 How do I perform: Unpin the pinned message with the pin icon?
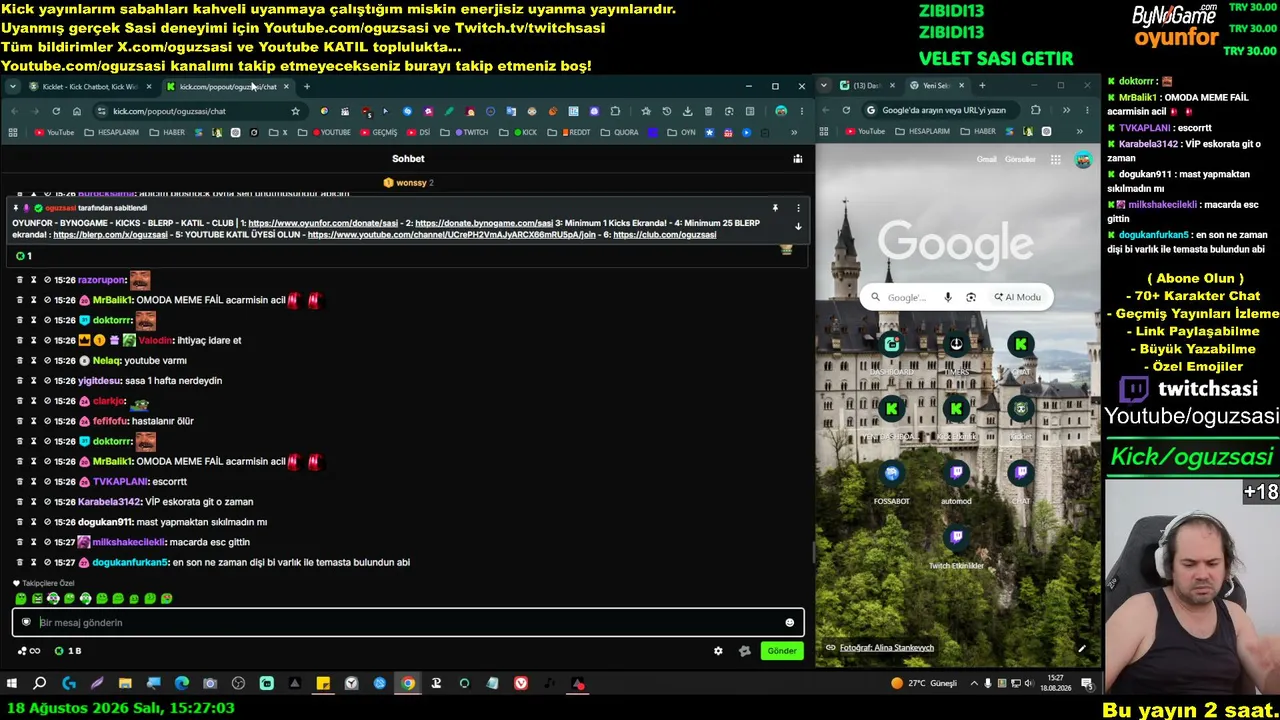pos(775,208)
